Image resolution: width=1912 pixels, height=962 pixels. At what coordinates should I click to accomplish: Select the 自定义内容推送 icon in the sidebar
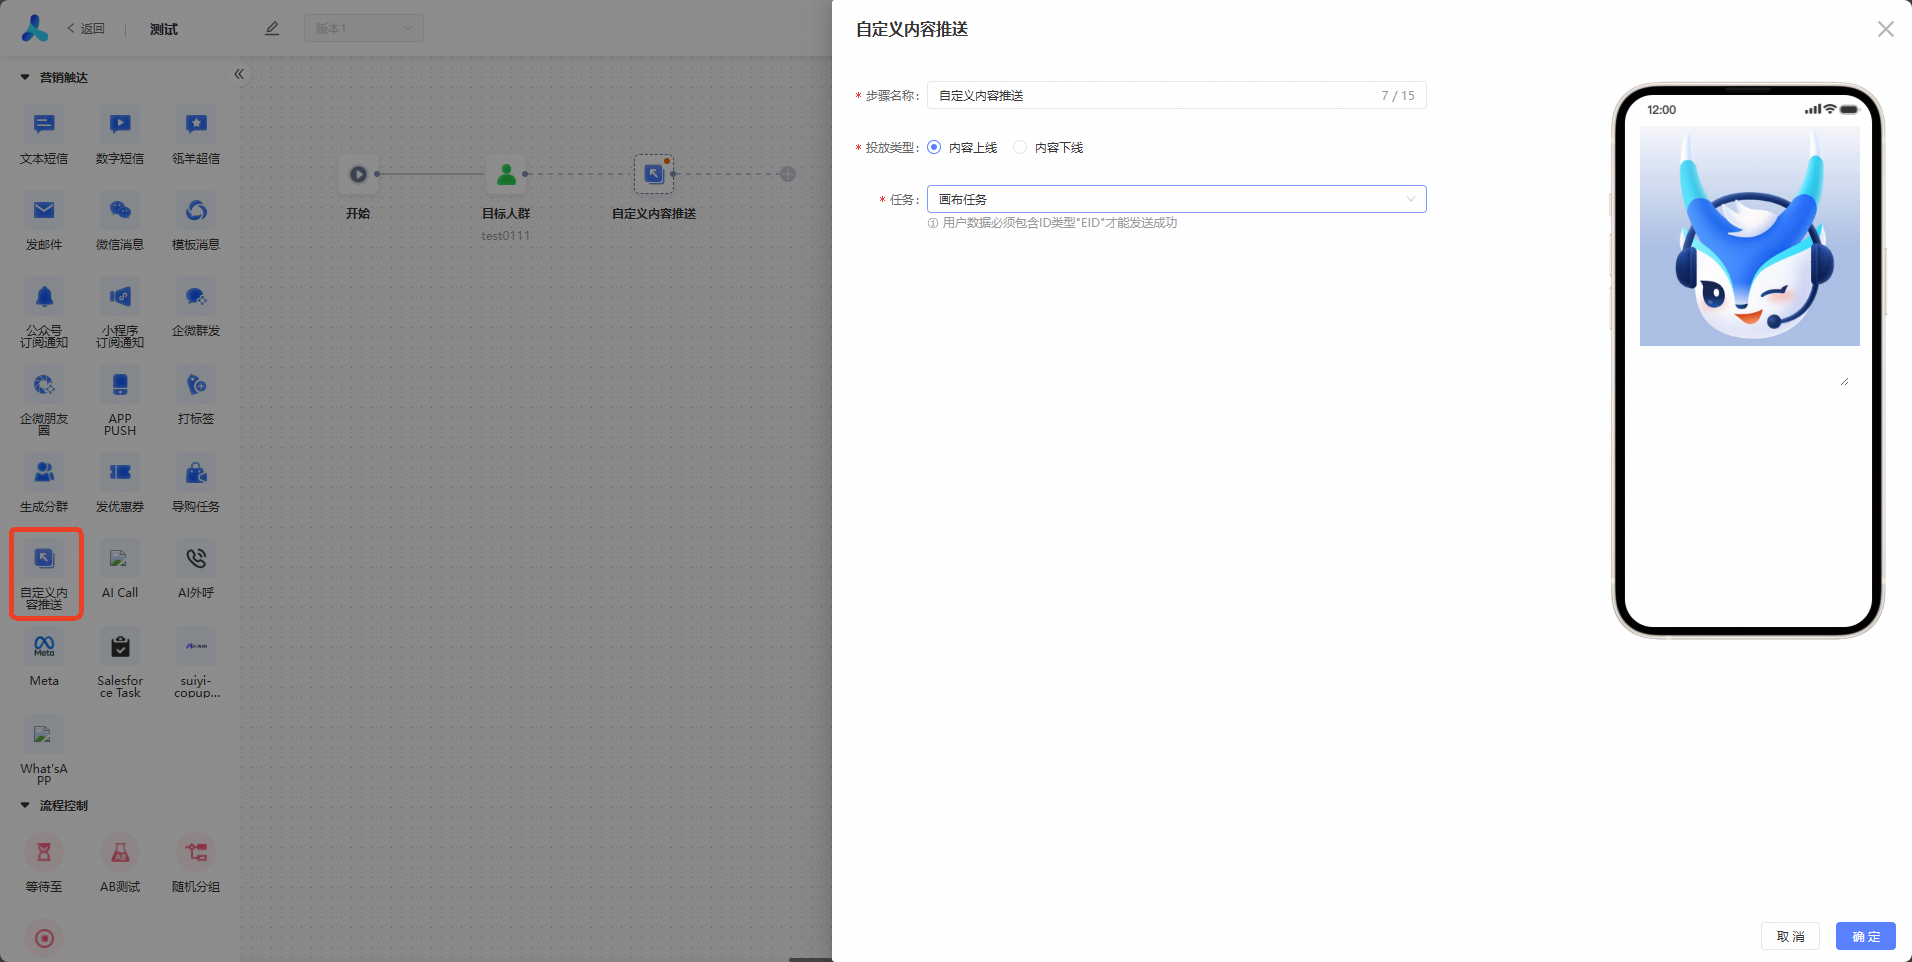tap(44, 558)
